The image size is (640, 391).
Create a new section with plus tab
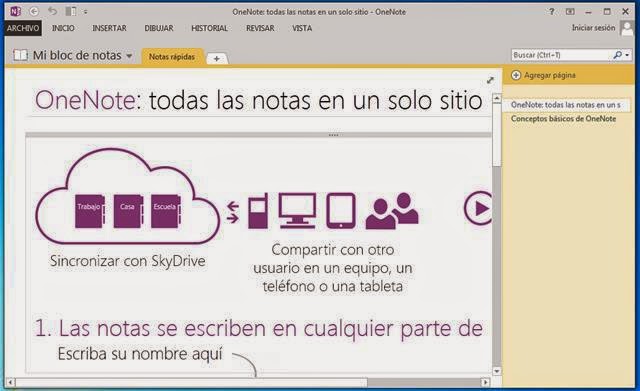click(x=217, y=58)
